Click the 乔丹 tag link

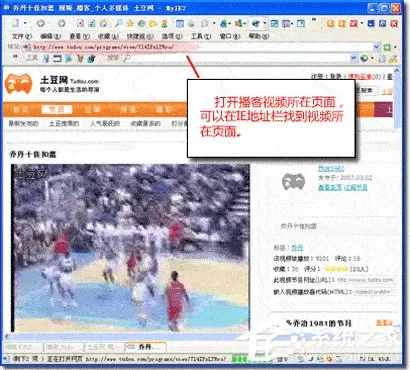tap(297, 248)
